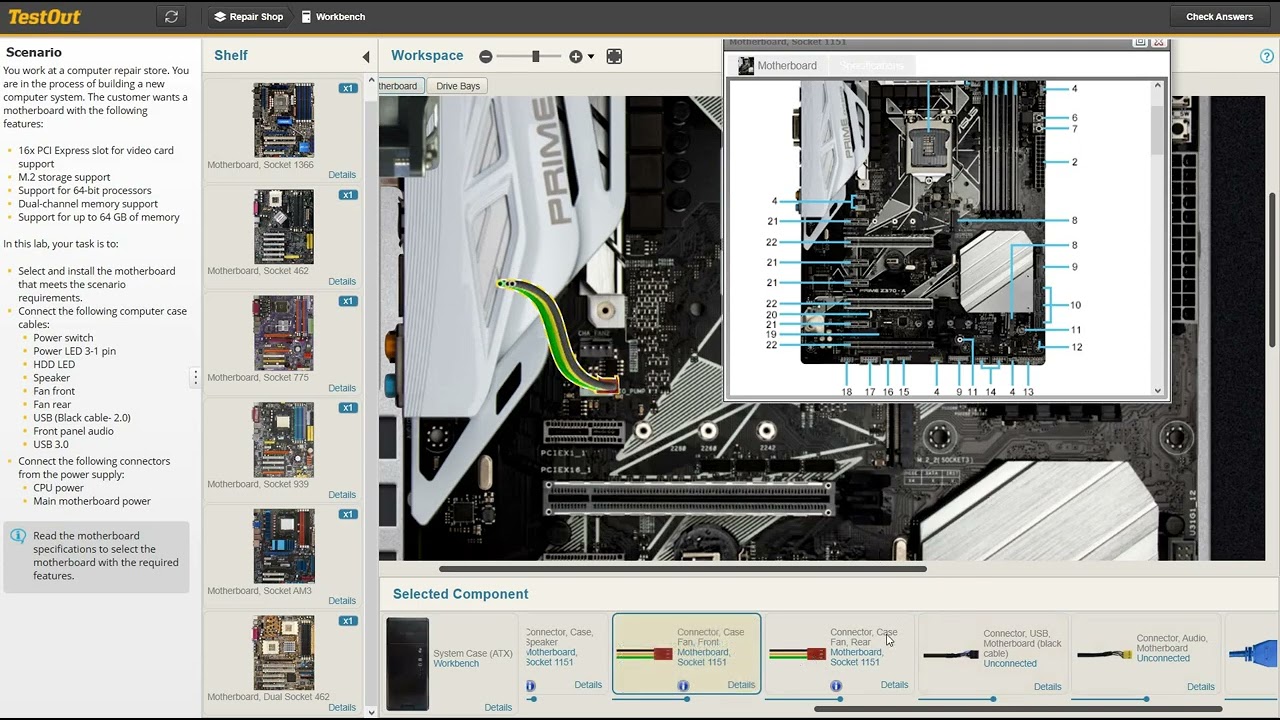Click the info icon on Case Speaker connector

pos(530,686)
